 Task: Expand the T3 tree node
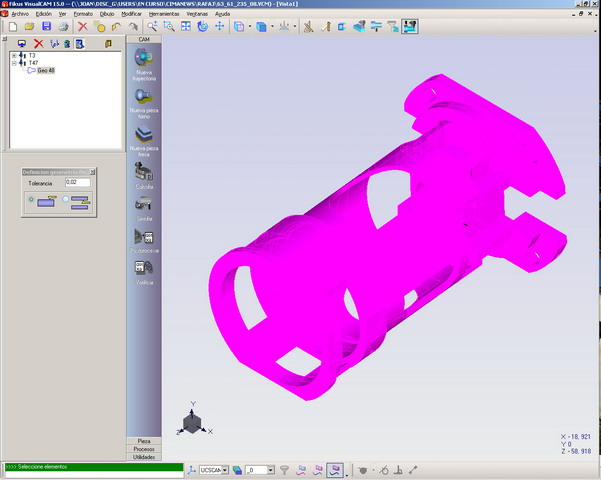point(14,55)
